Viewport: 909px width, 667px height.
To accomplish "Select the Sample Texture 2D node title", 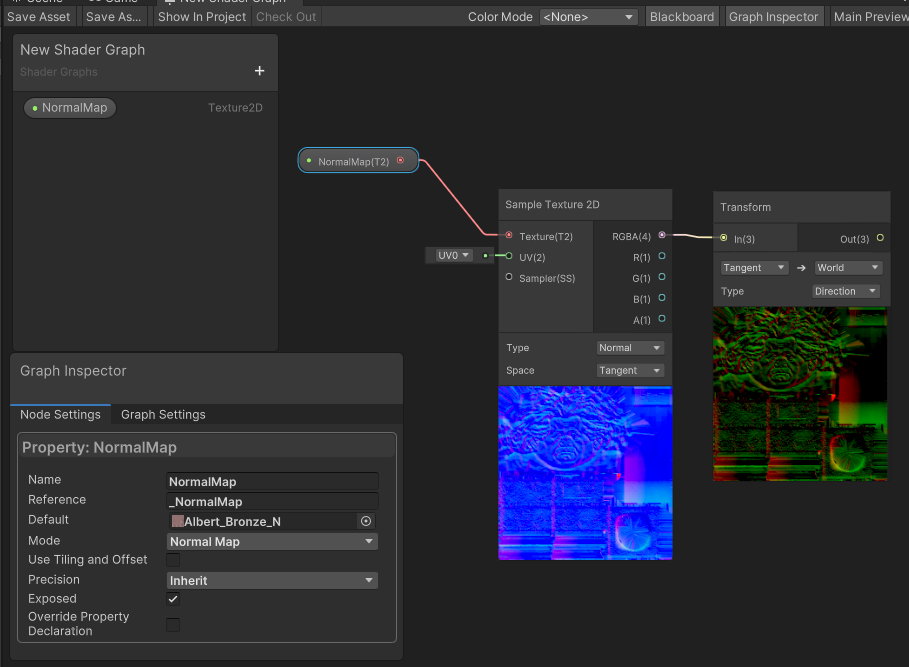I will point(552,205).
